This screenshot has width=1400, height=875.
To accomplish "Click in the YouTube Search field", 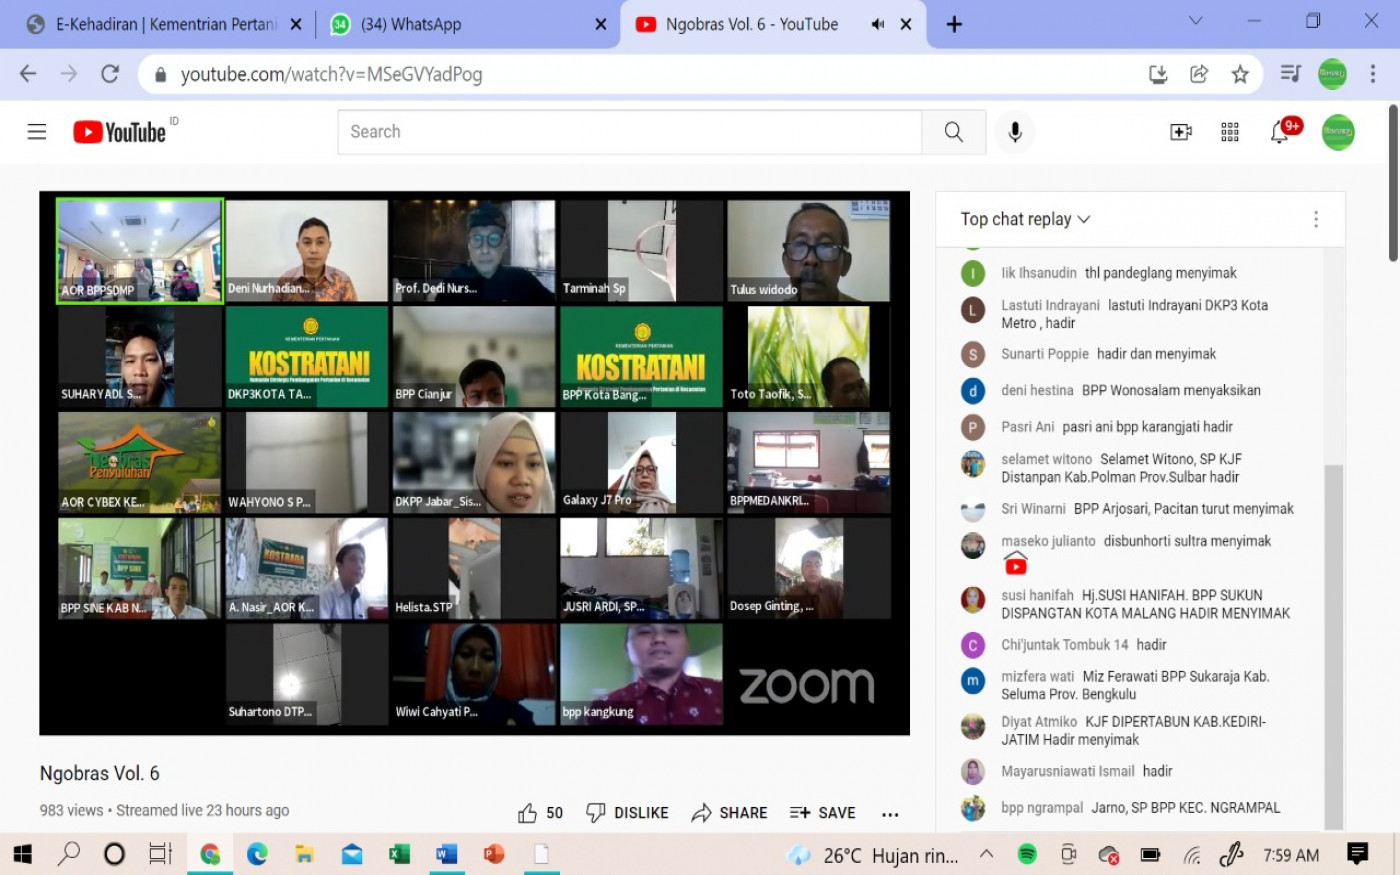I will point(630,132).
